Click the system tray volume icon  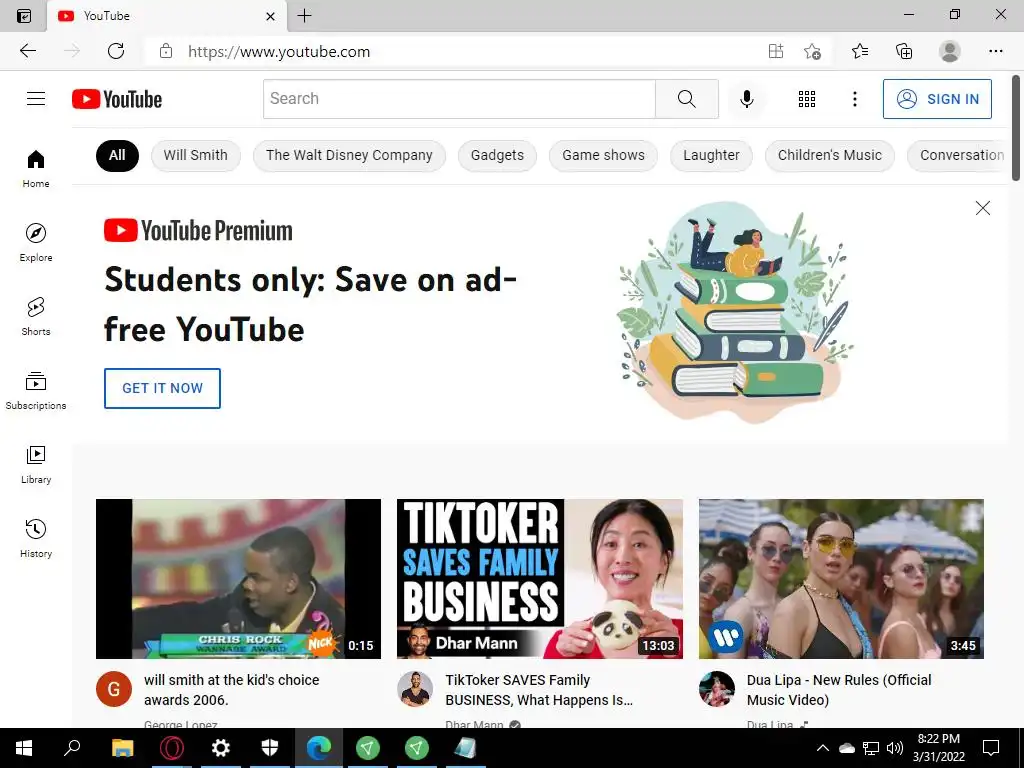pyautogui.click(x=895, y=748)
